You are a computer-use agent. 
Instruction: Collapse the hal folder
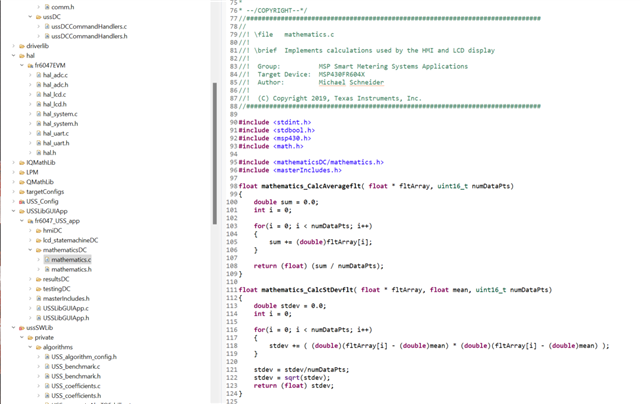(13, 56)
